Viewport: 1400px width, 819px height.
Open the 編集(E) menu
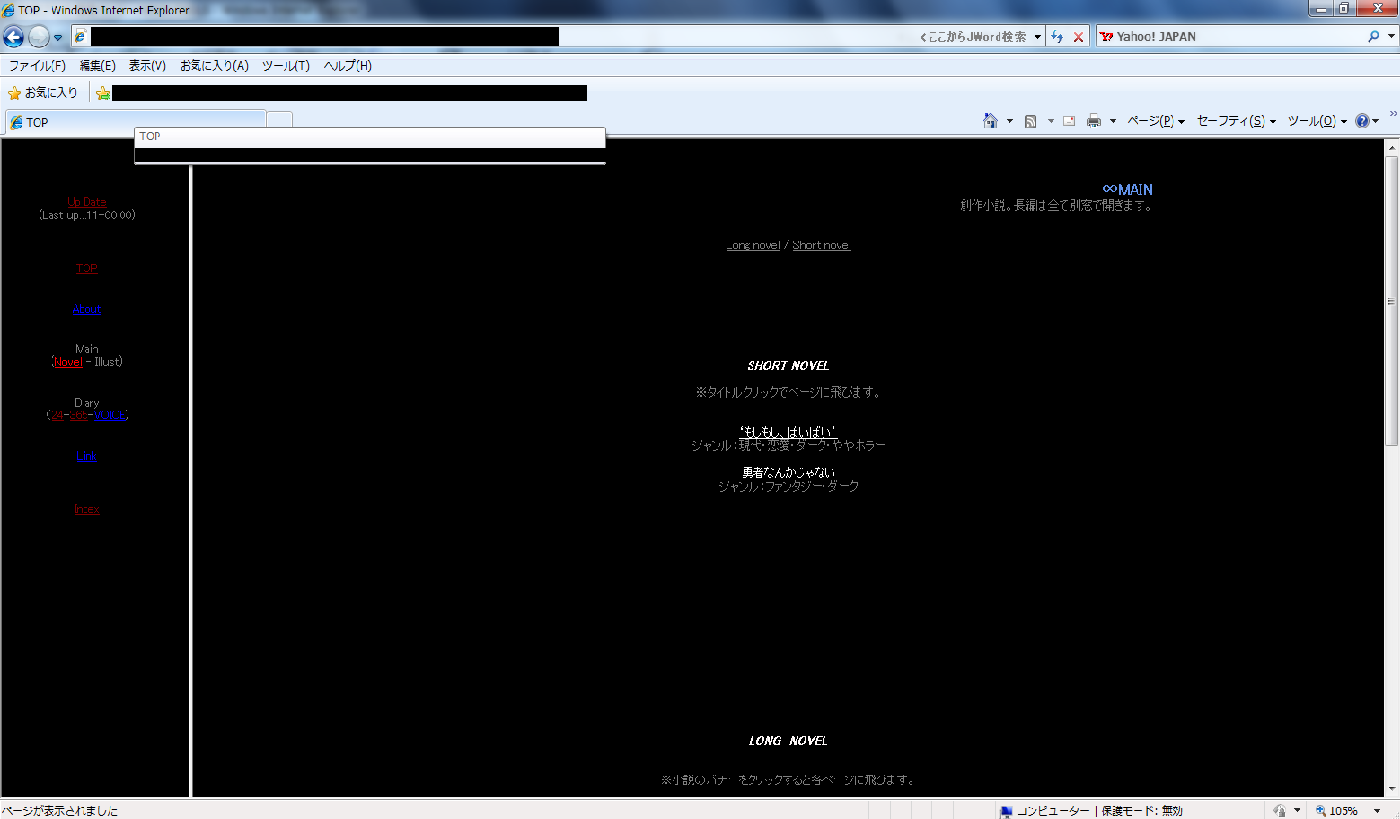click(x=97, y=66)
